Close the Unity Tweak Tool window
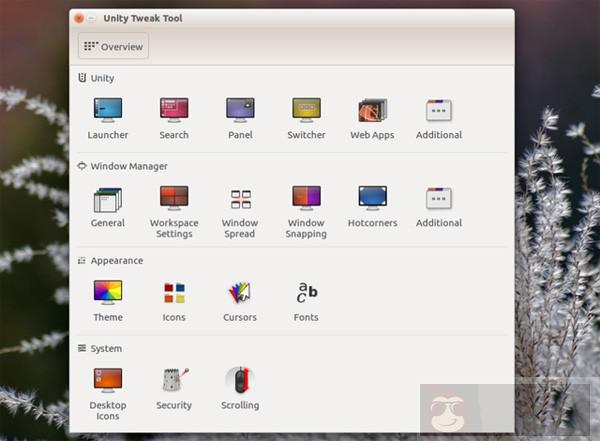Screen dimensions: 600x441 click(79, 18)
